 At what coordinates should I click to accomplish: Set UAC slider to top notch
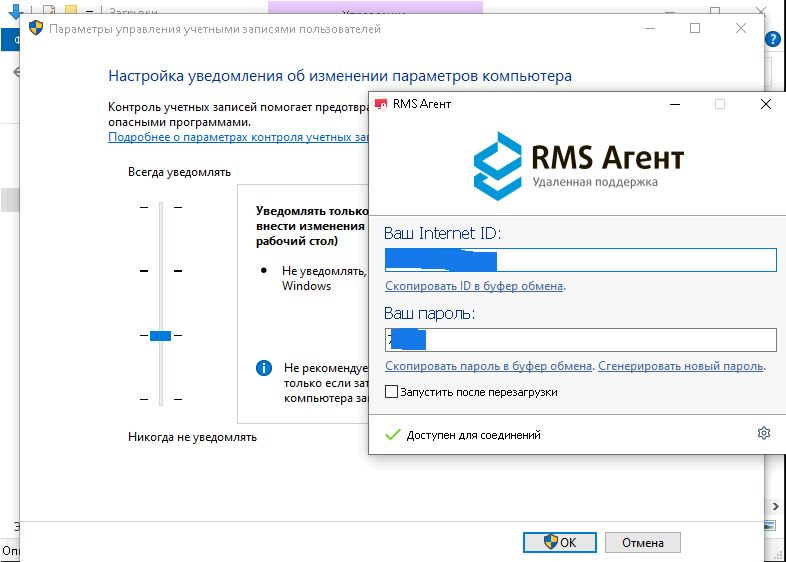coord(160,207)
